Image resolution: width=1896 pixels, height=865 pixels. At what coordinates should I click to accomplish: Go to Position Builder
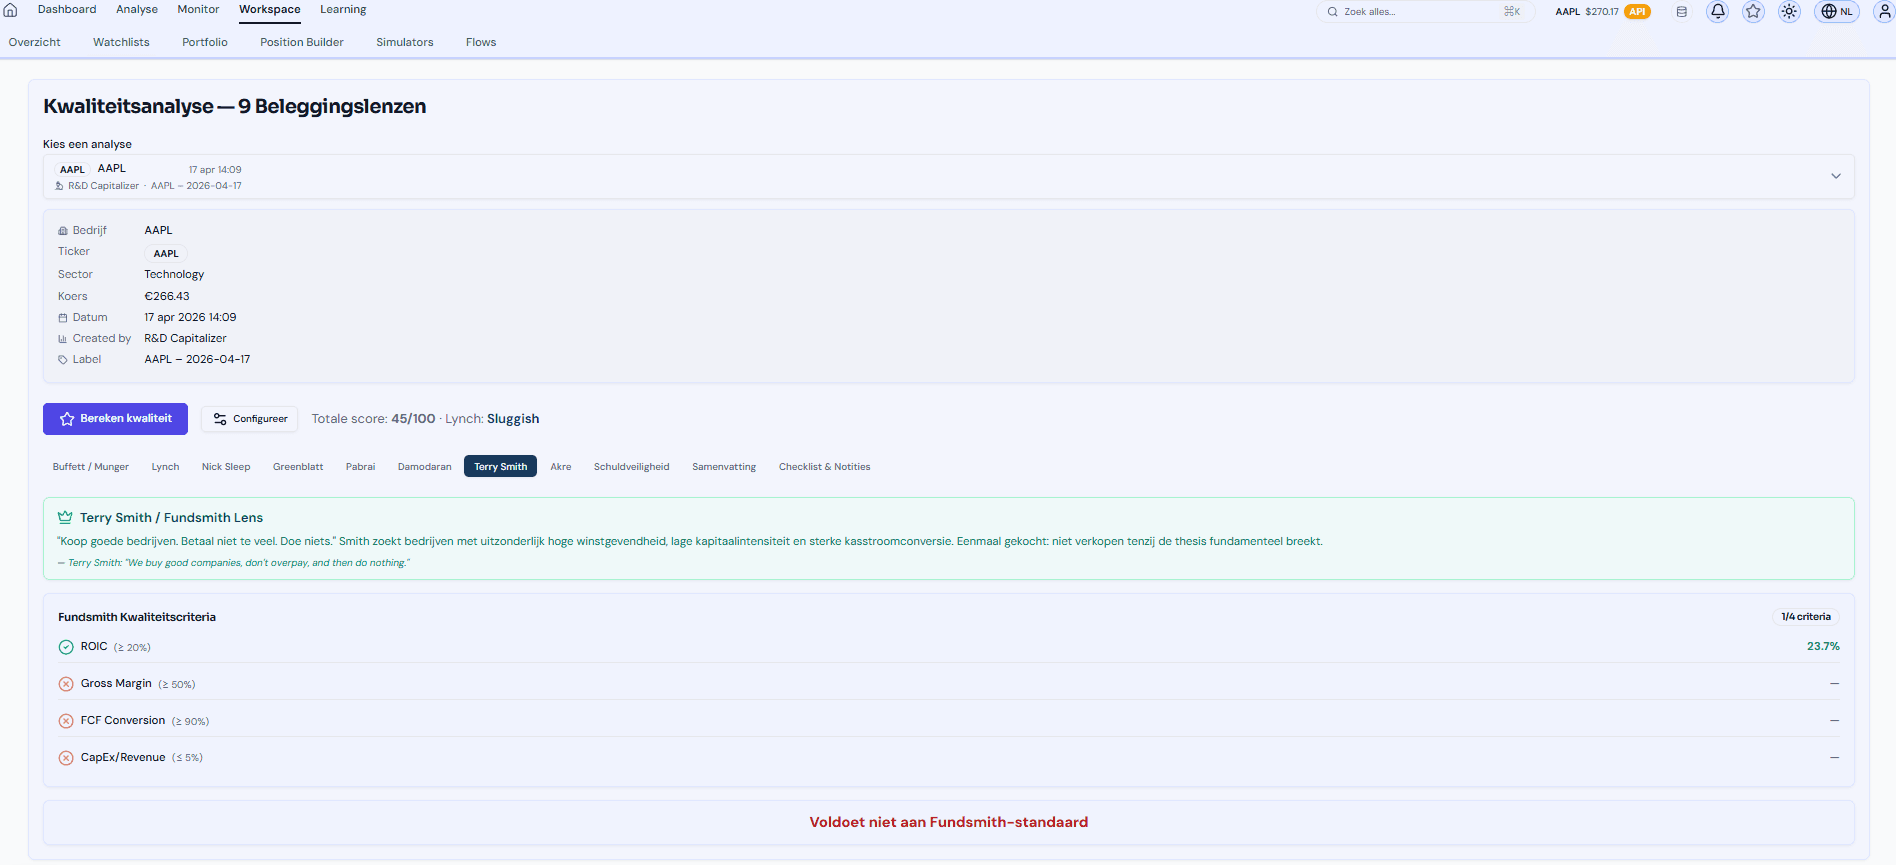(x=302, y=42)
